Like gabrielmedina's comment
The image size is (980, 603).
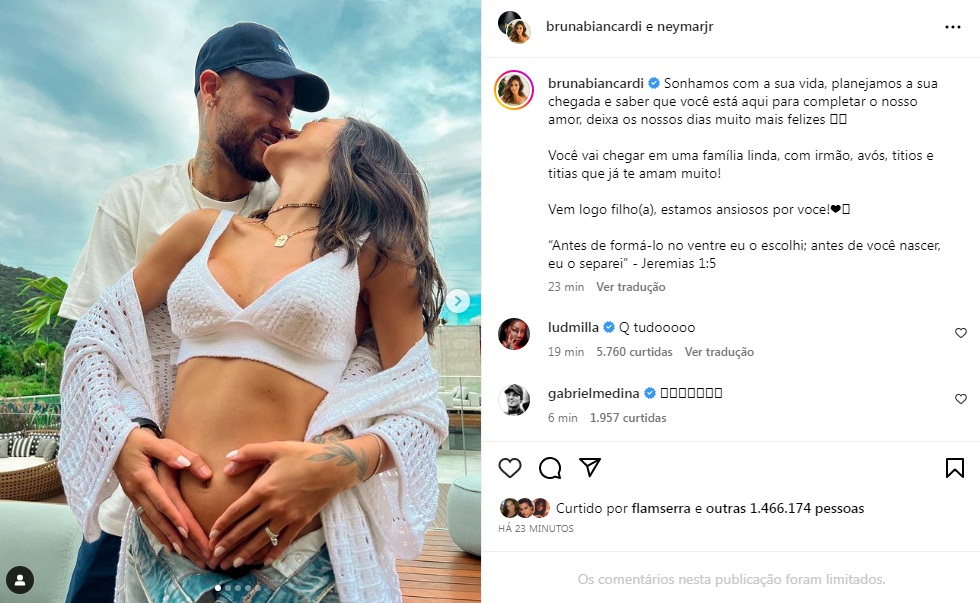(x=961, y=399)
